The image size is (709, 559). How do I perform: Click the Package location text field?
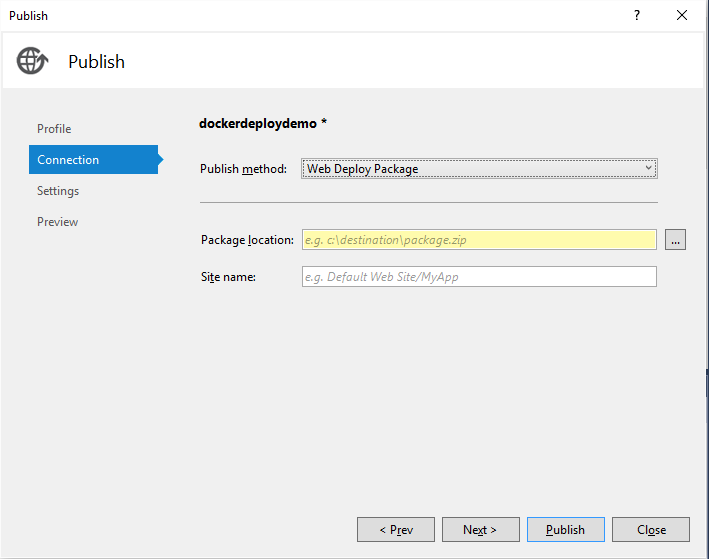click(x=479, y=240)
